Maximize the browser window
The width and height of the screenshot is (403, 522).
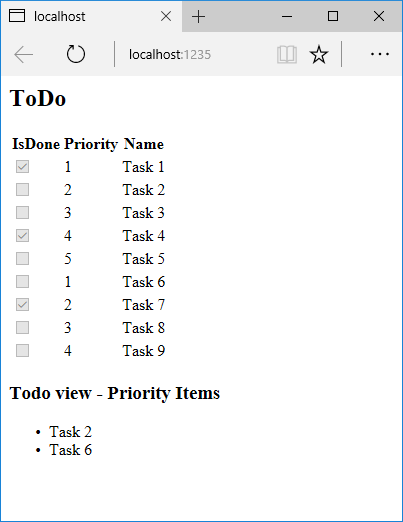coord(333,16)
